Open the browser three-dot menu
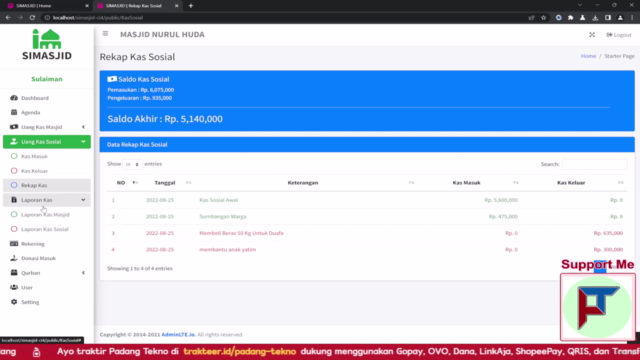The width and height of the screenshot is (640, 360). 632,18
